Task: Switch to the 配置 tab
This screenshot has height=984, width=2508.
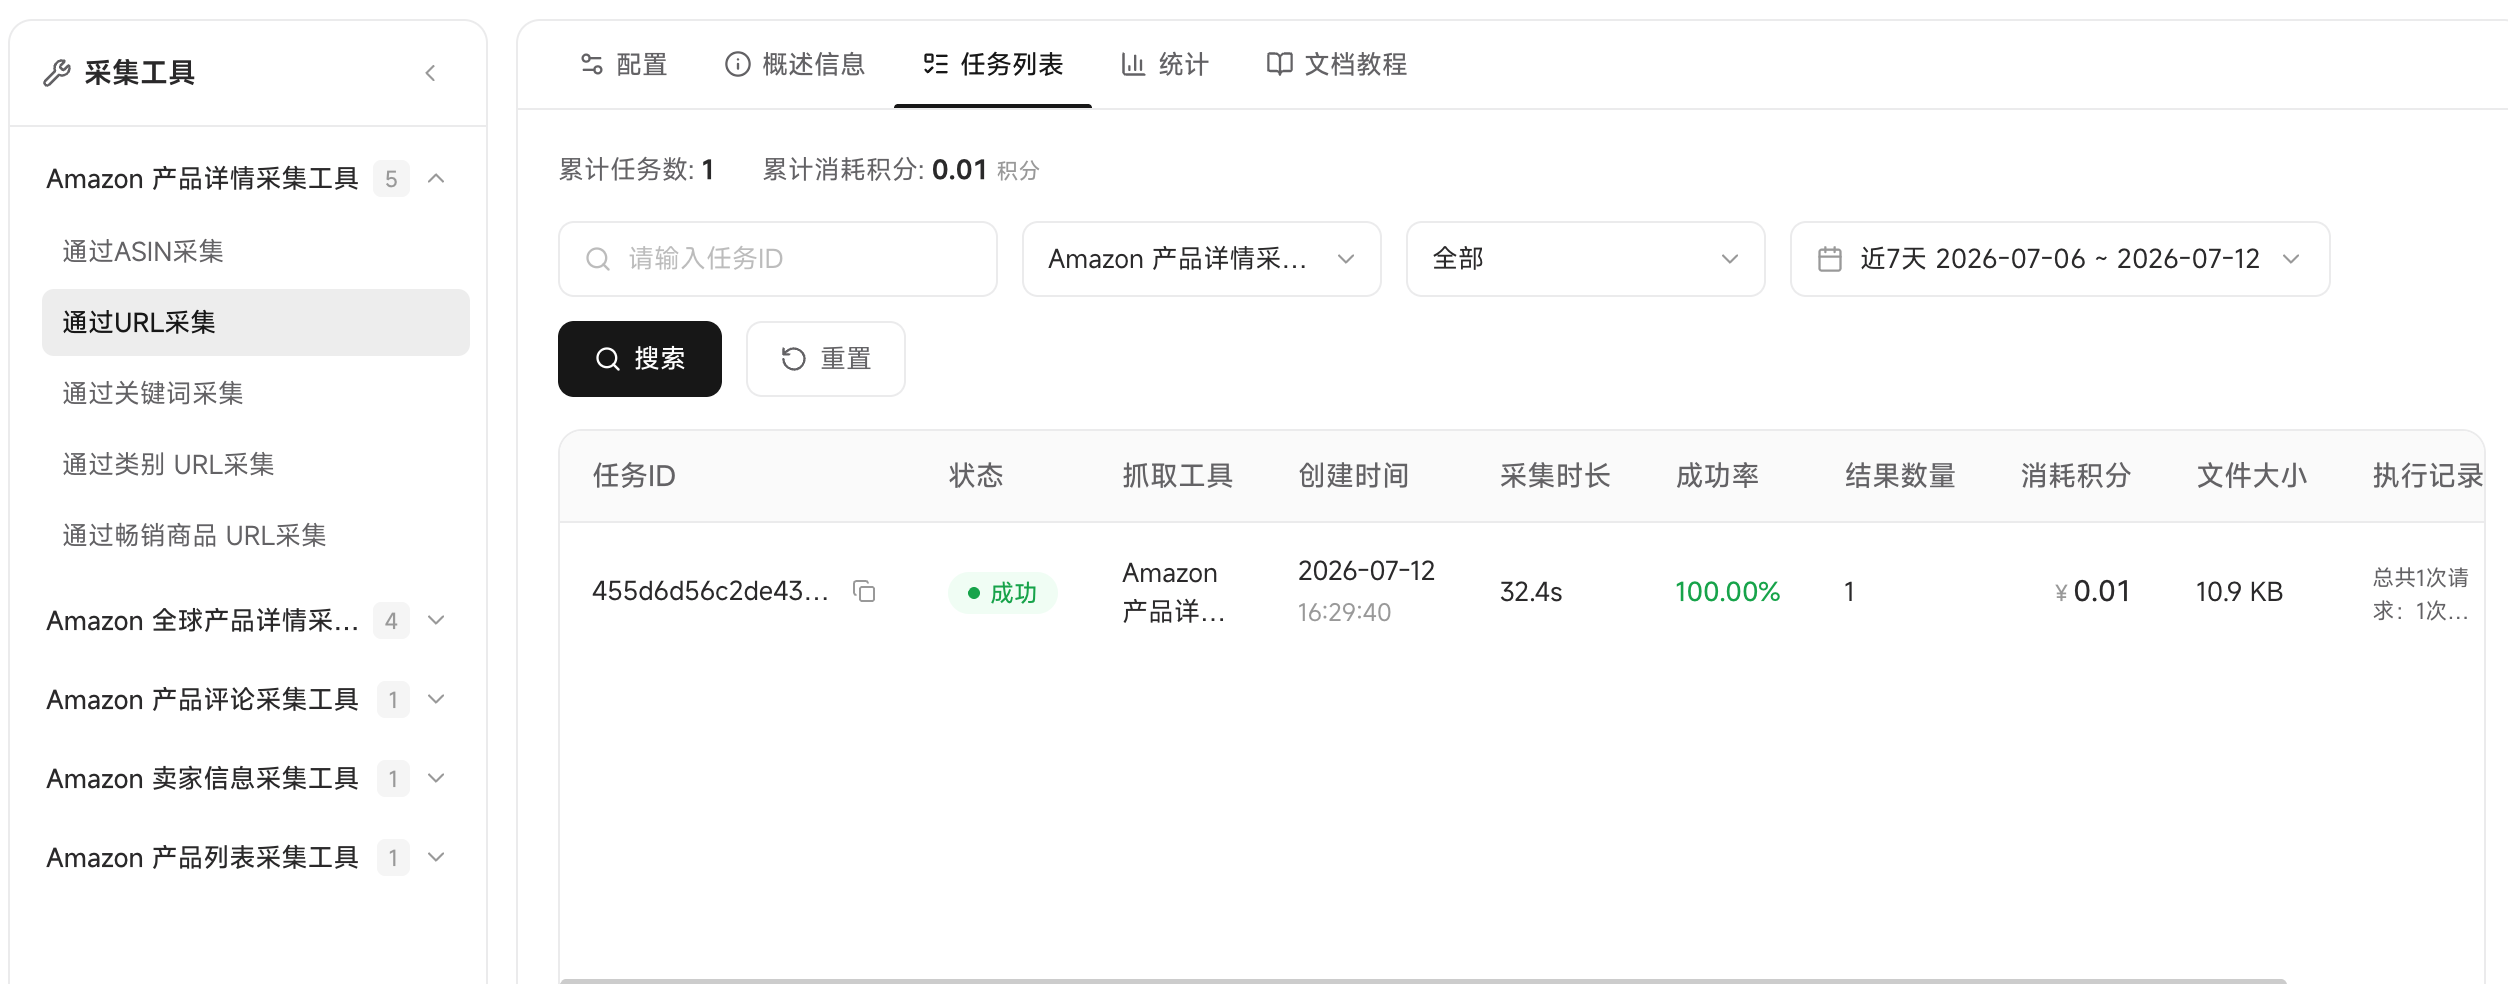Action: click(x=624, y=65)
